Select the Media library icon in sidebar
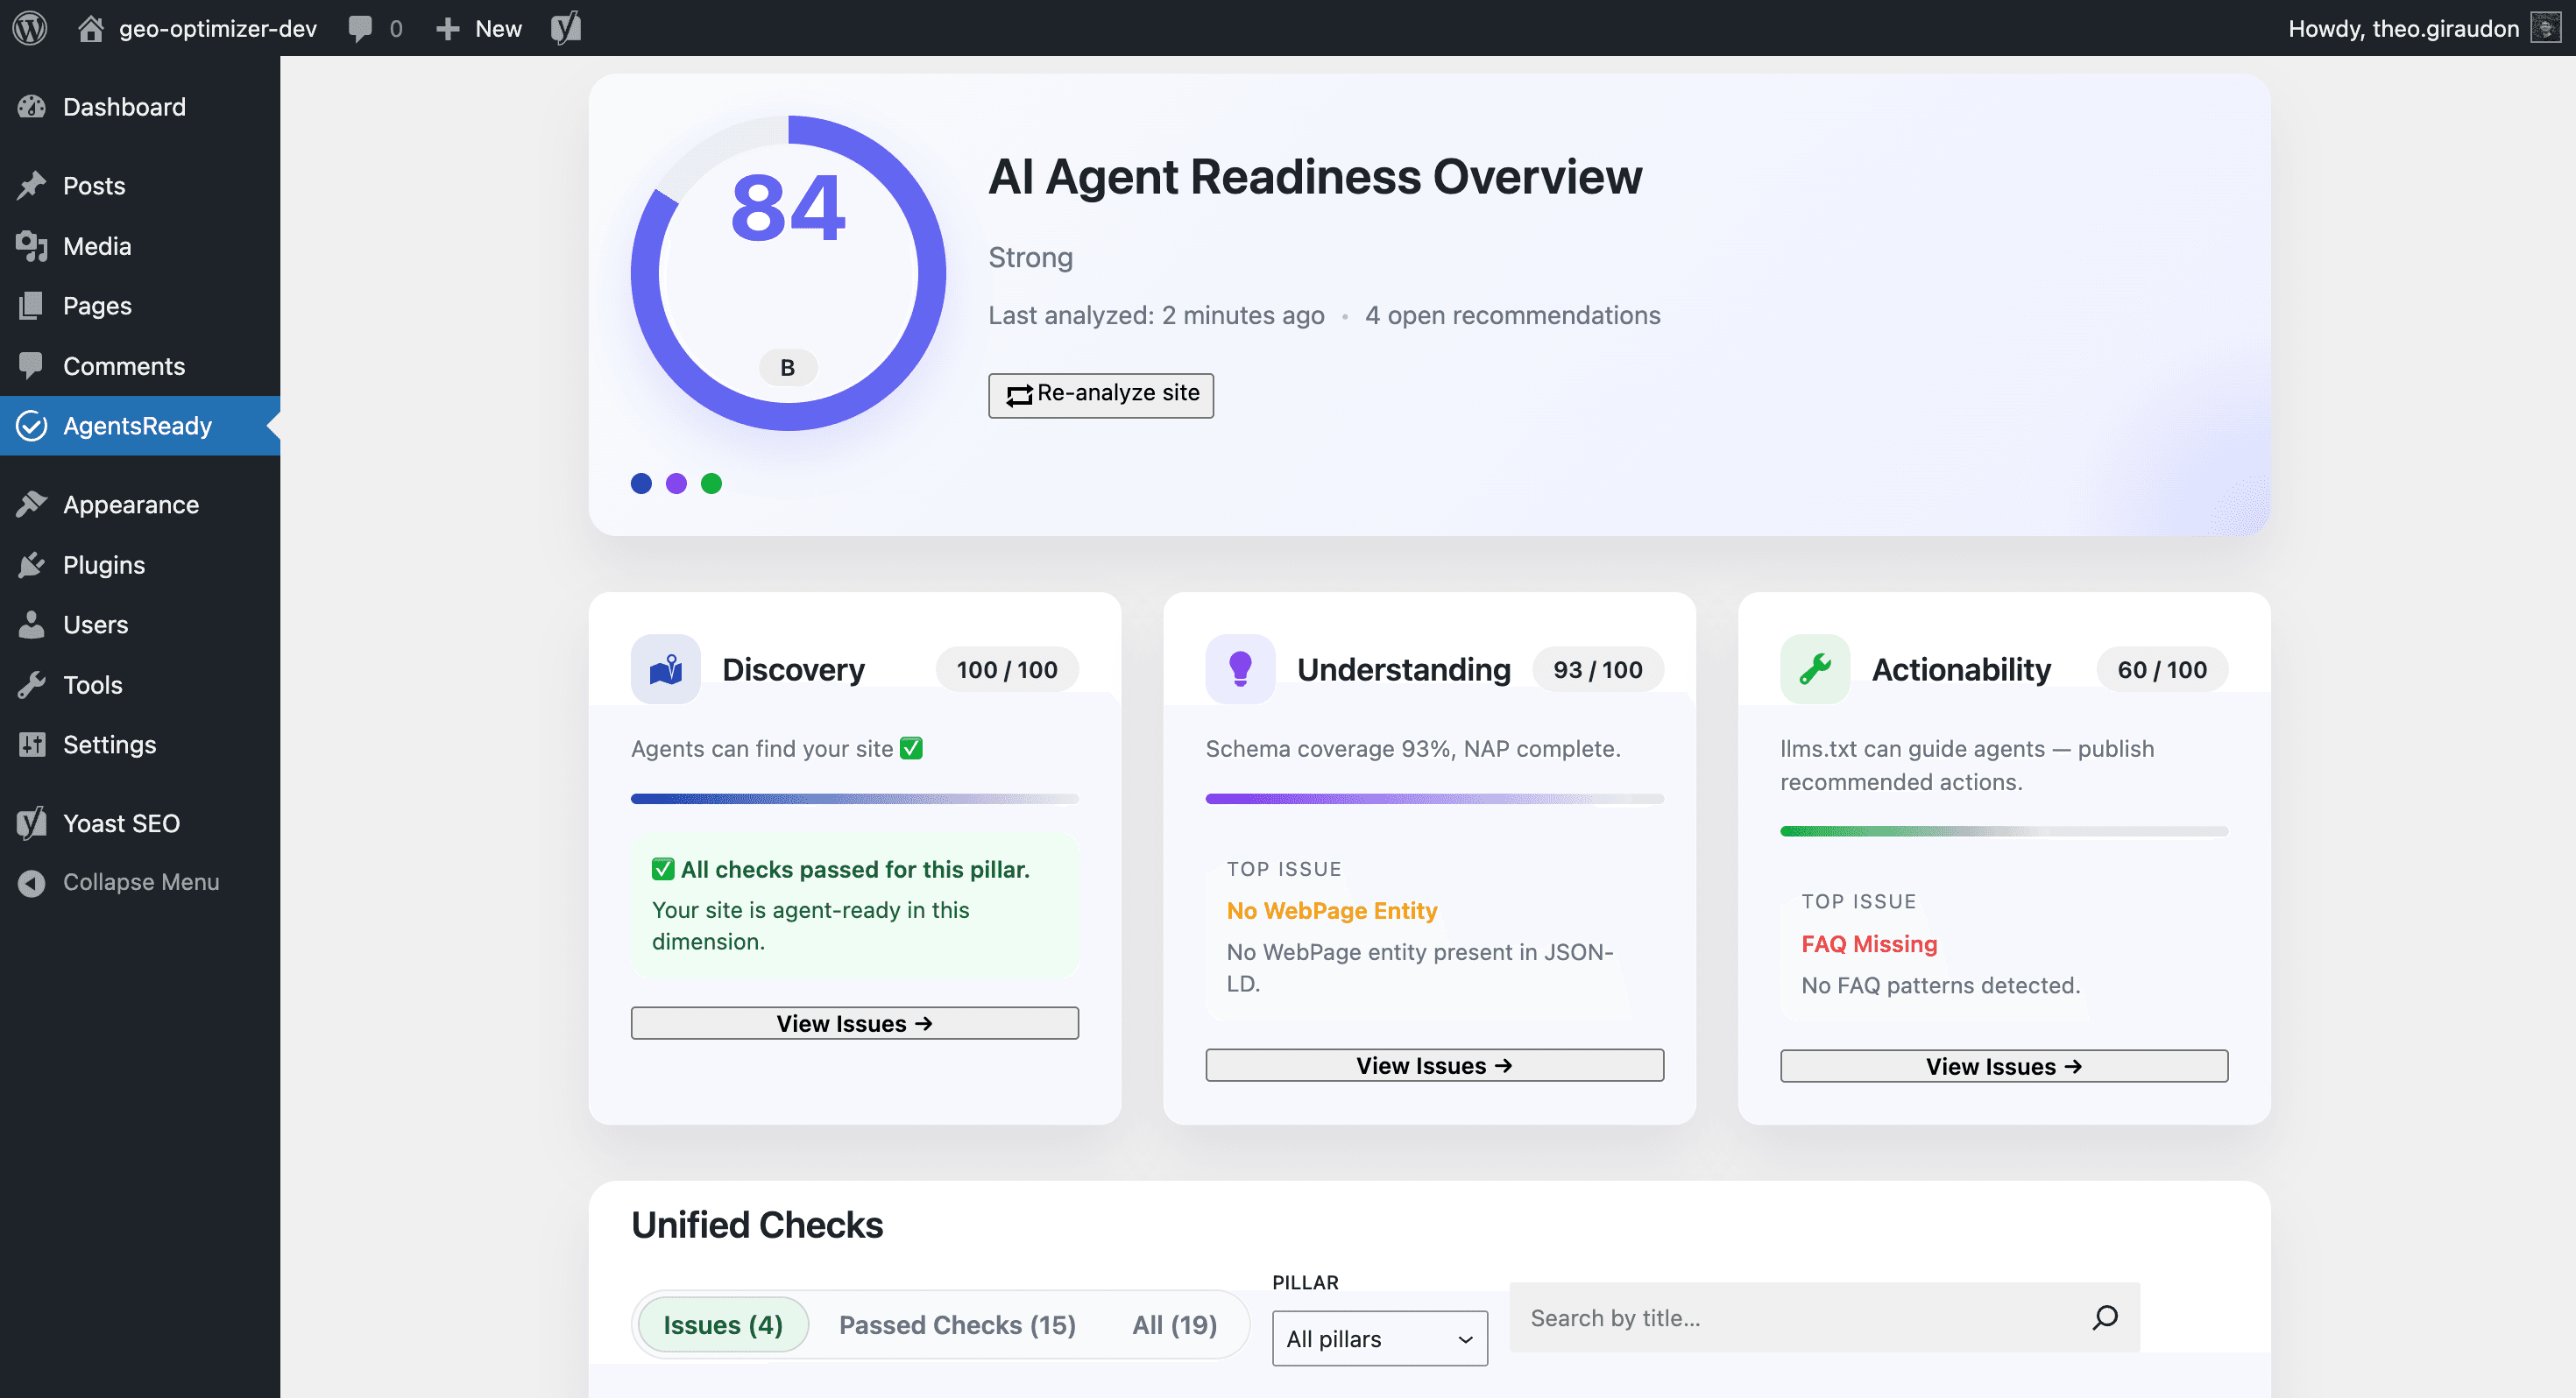Image resolution: width=2576 pixels, height=1398 pixels. [x=31, y=245]
